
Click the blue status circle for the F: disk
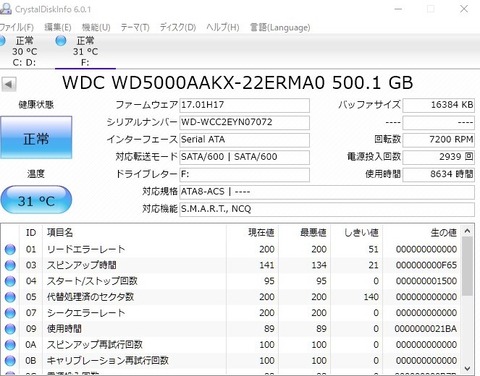point(61,41)
